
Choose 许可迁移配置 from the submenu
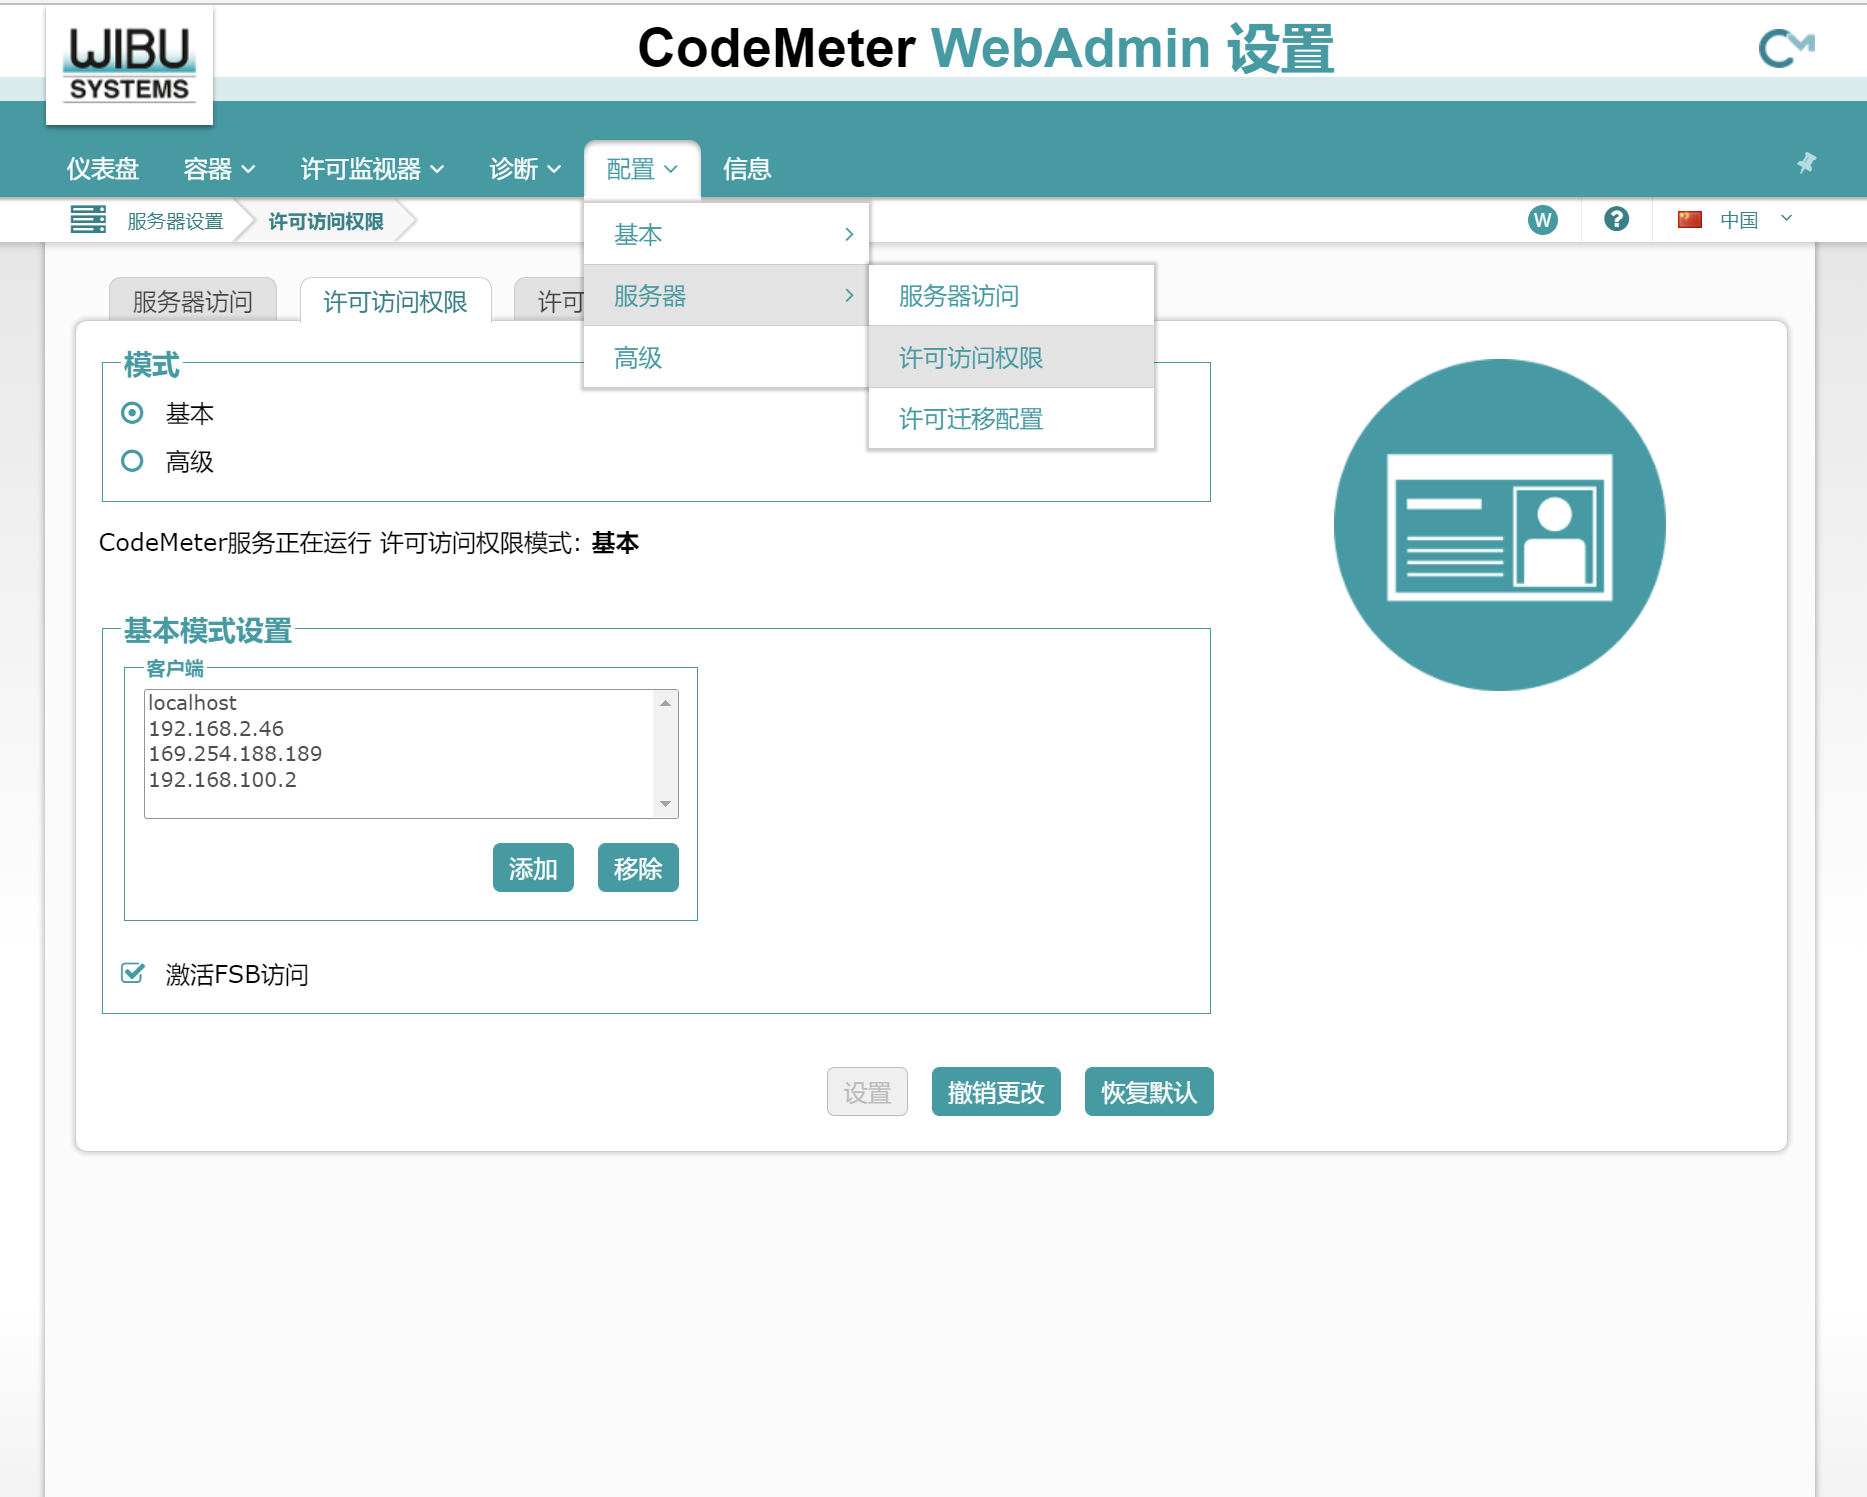click(970, 419)
